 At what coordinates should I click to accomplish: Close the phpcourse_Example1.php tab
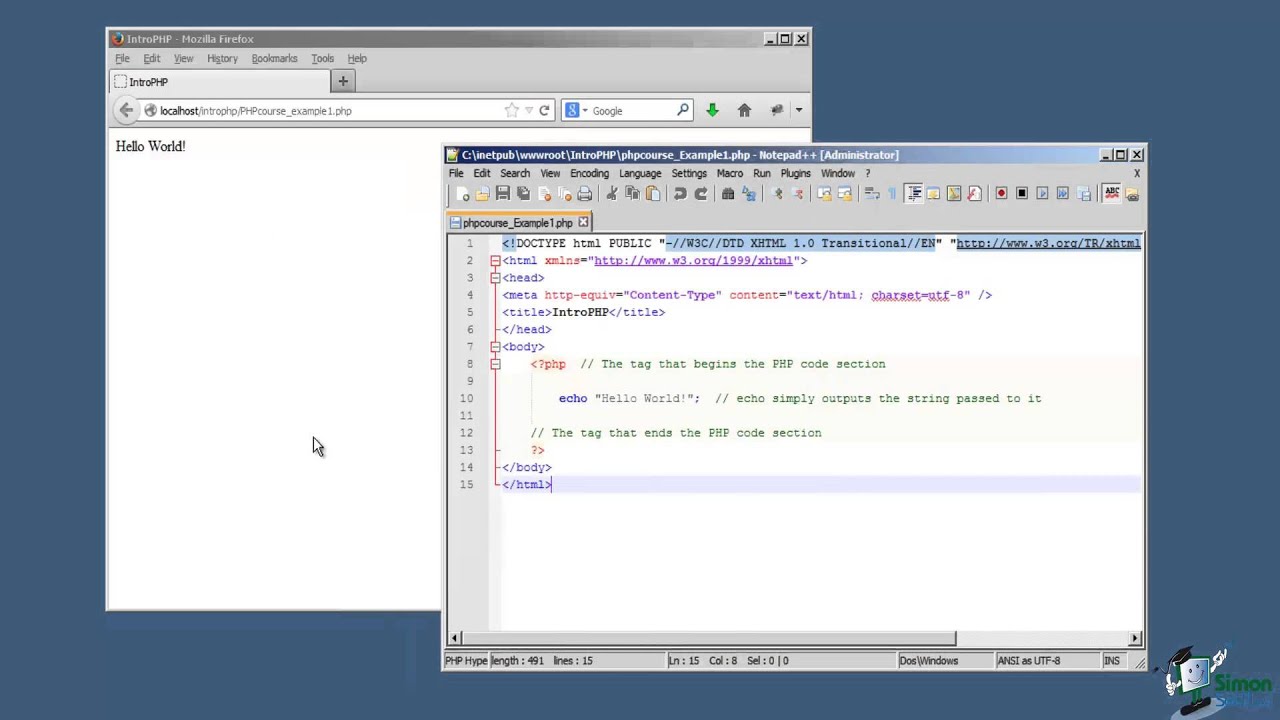[x=583, y=222]
